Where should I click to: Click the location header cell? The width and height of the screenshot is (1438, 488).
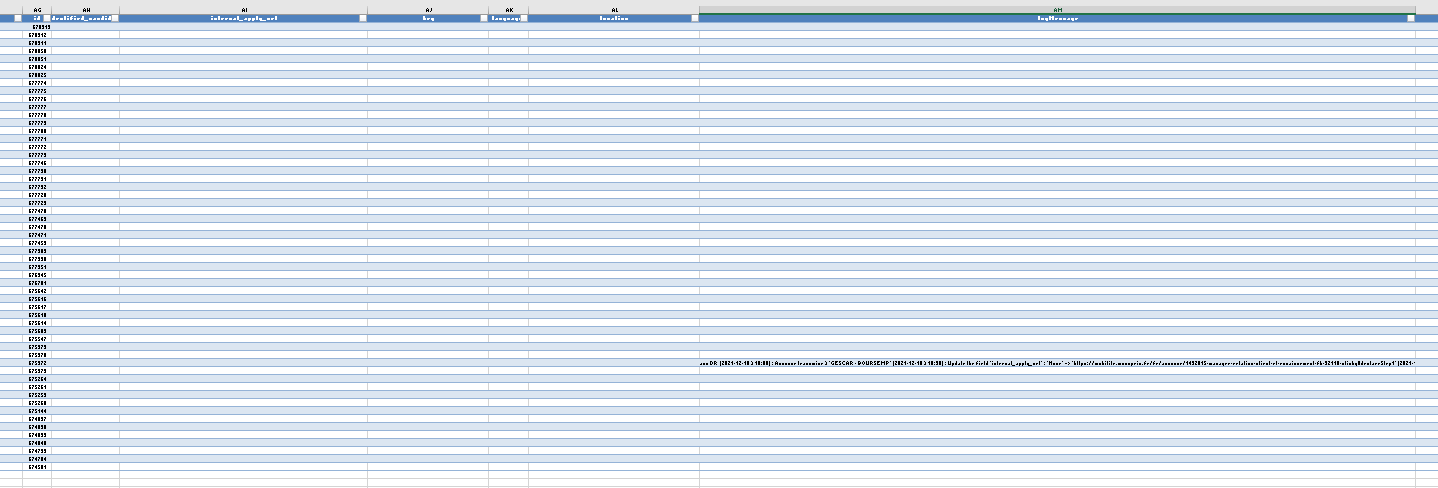pyautogui.click(x=614, y=18)
